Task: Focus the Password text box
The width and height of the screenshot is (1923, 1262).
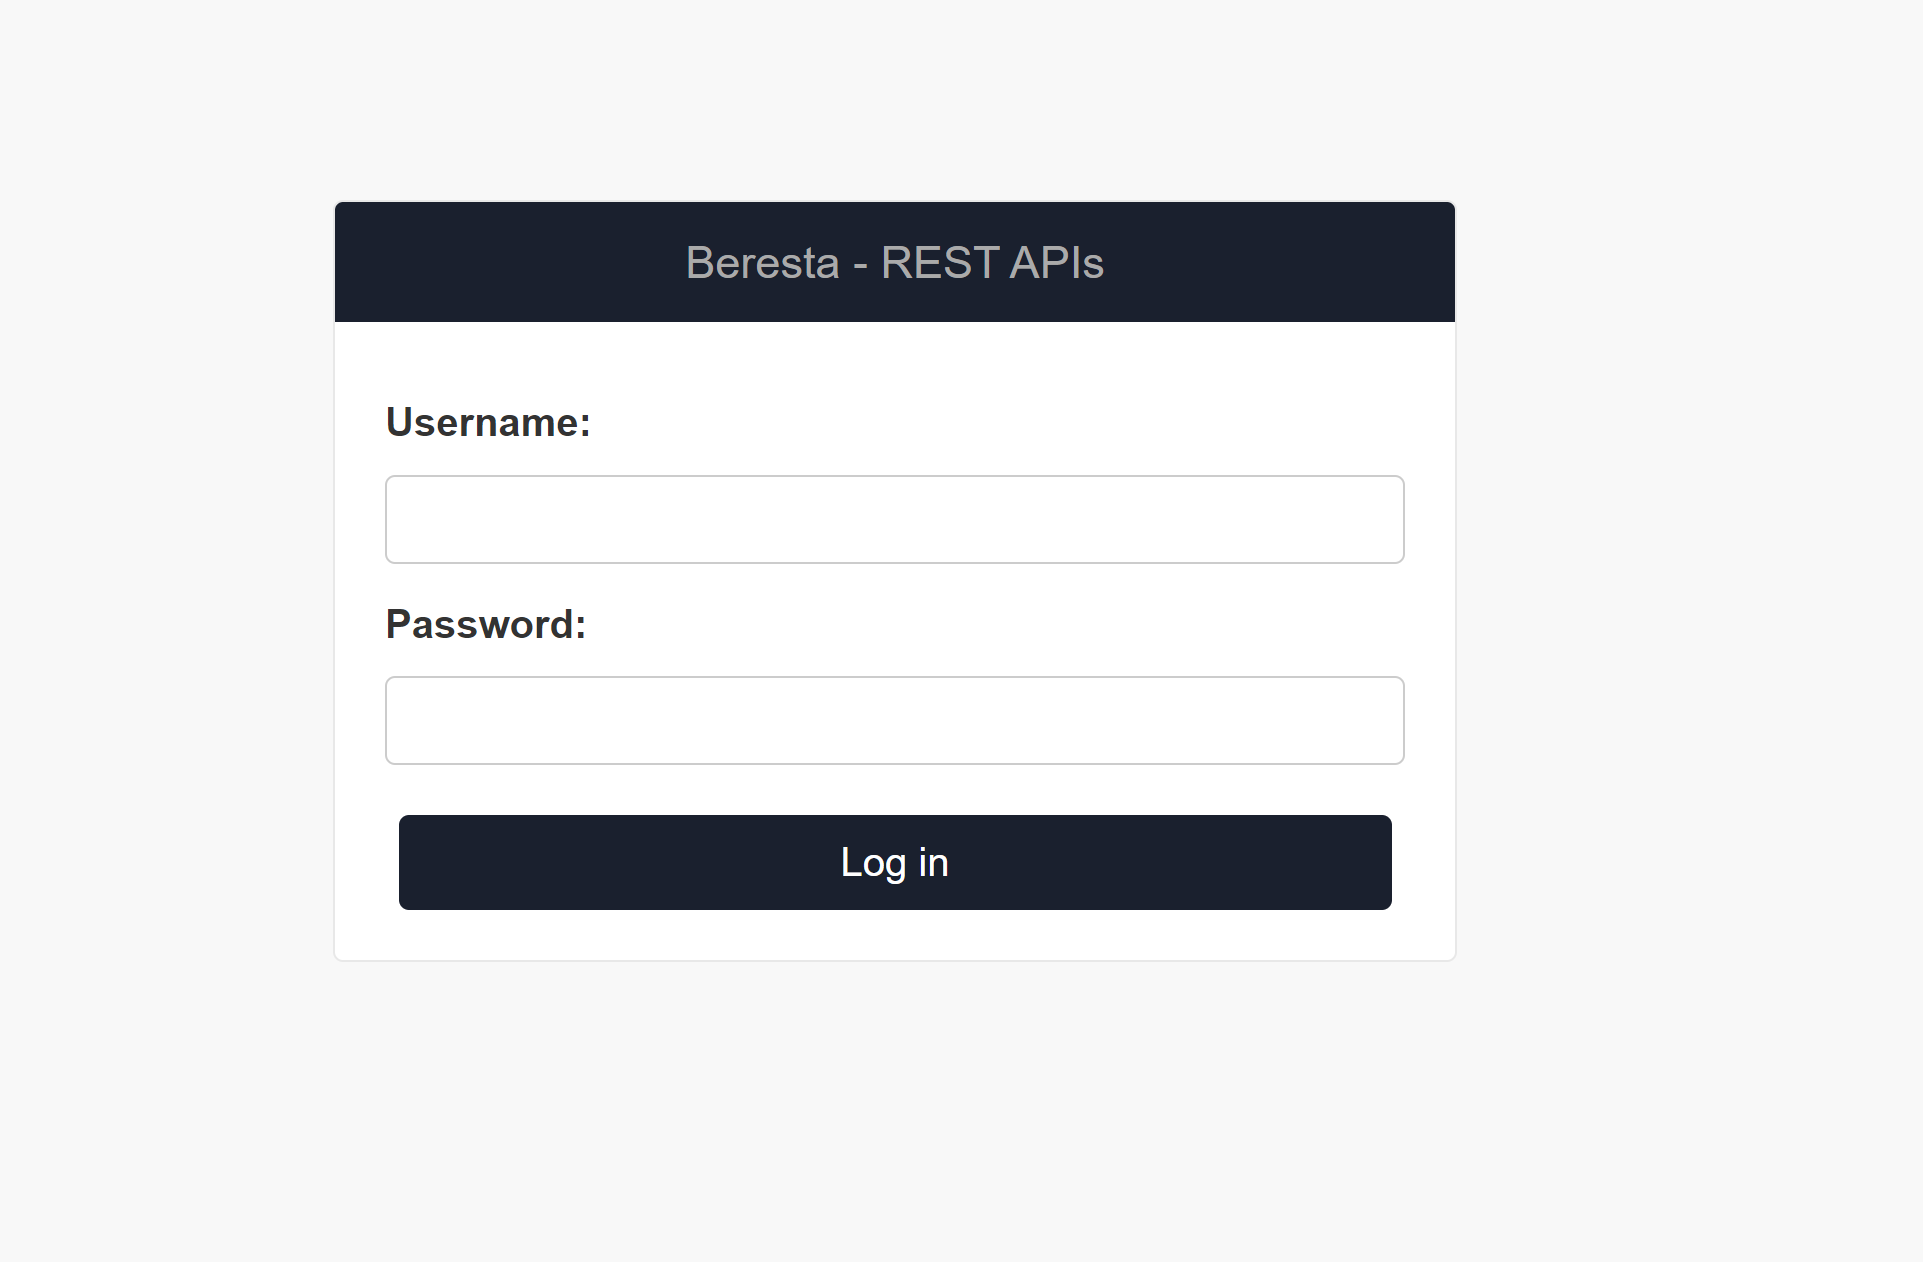Action: click(x=894, y=720)
